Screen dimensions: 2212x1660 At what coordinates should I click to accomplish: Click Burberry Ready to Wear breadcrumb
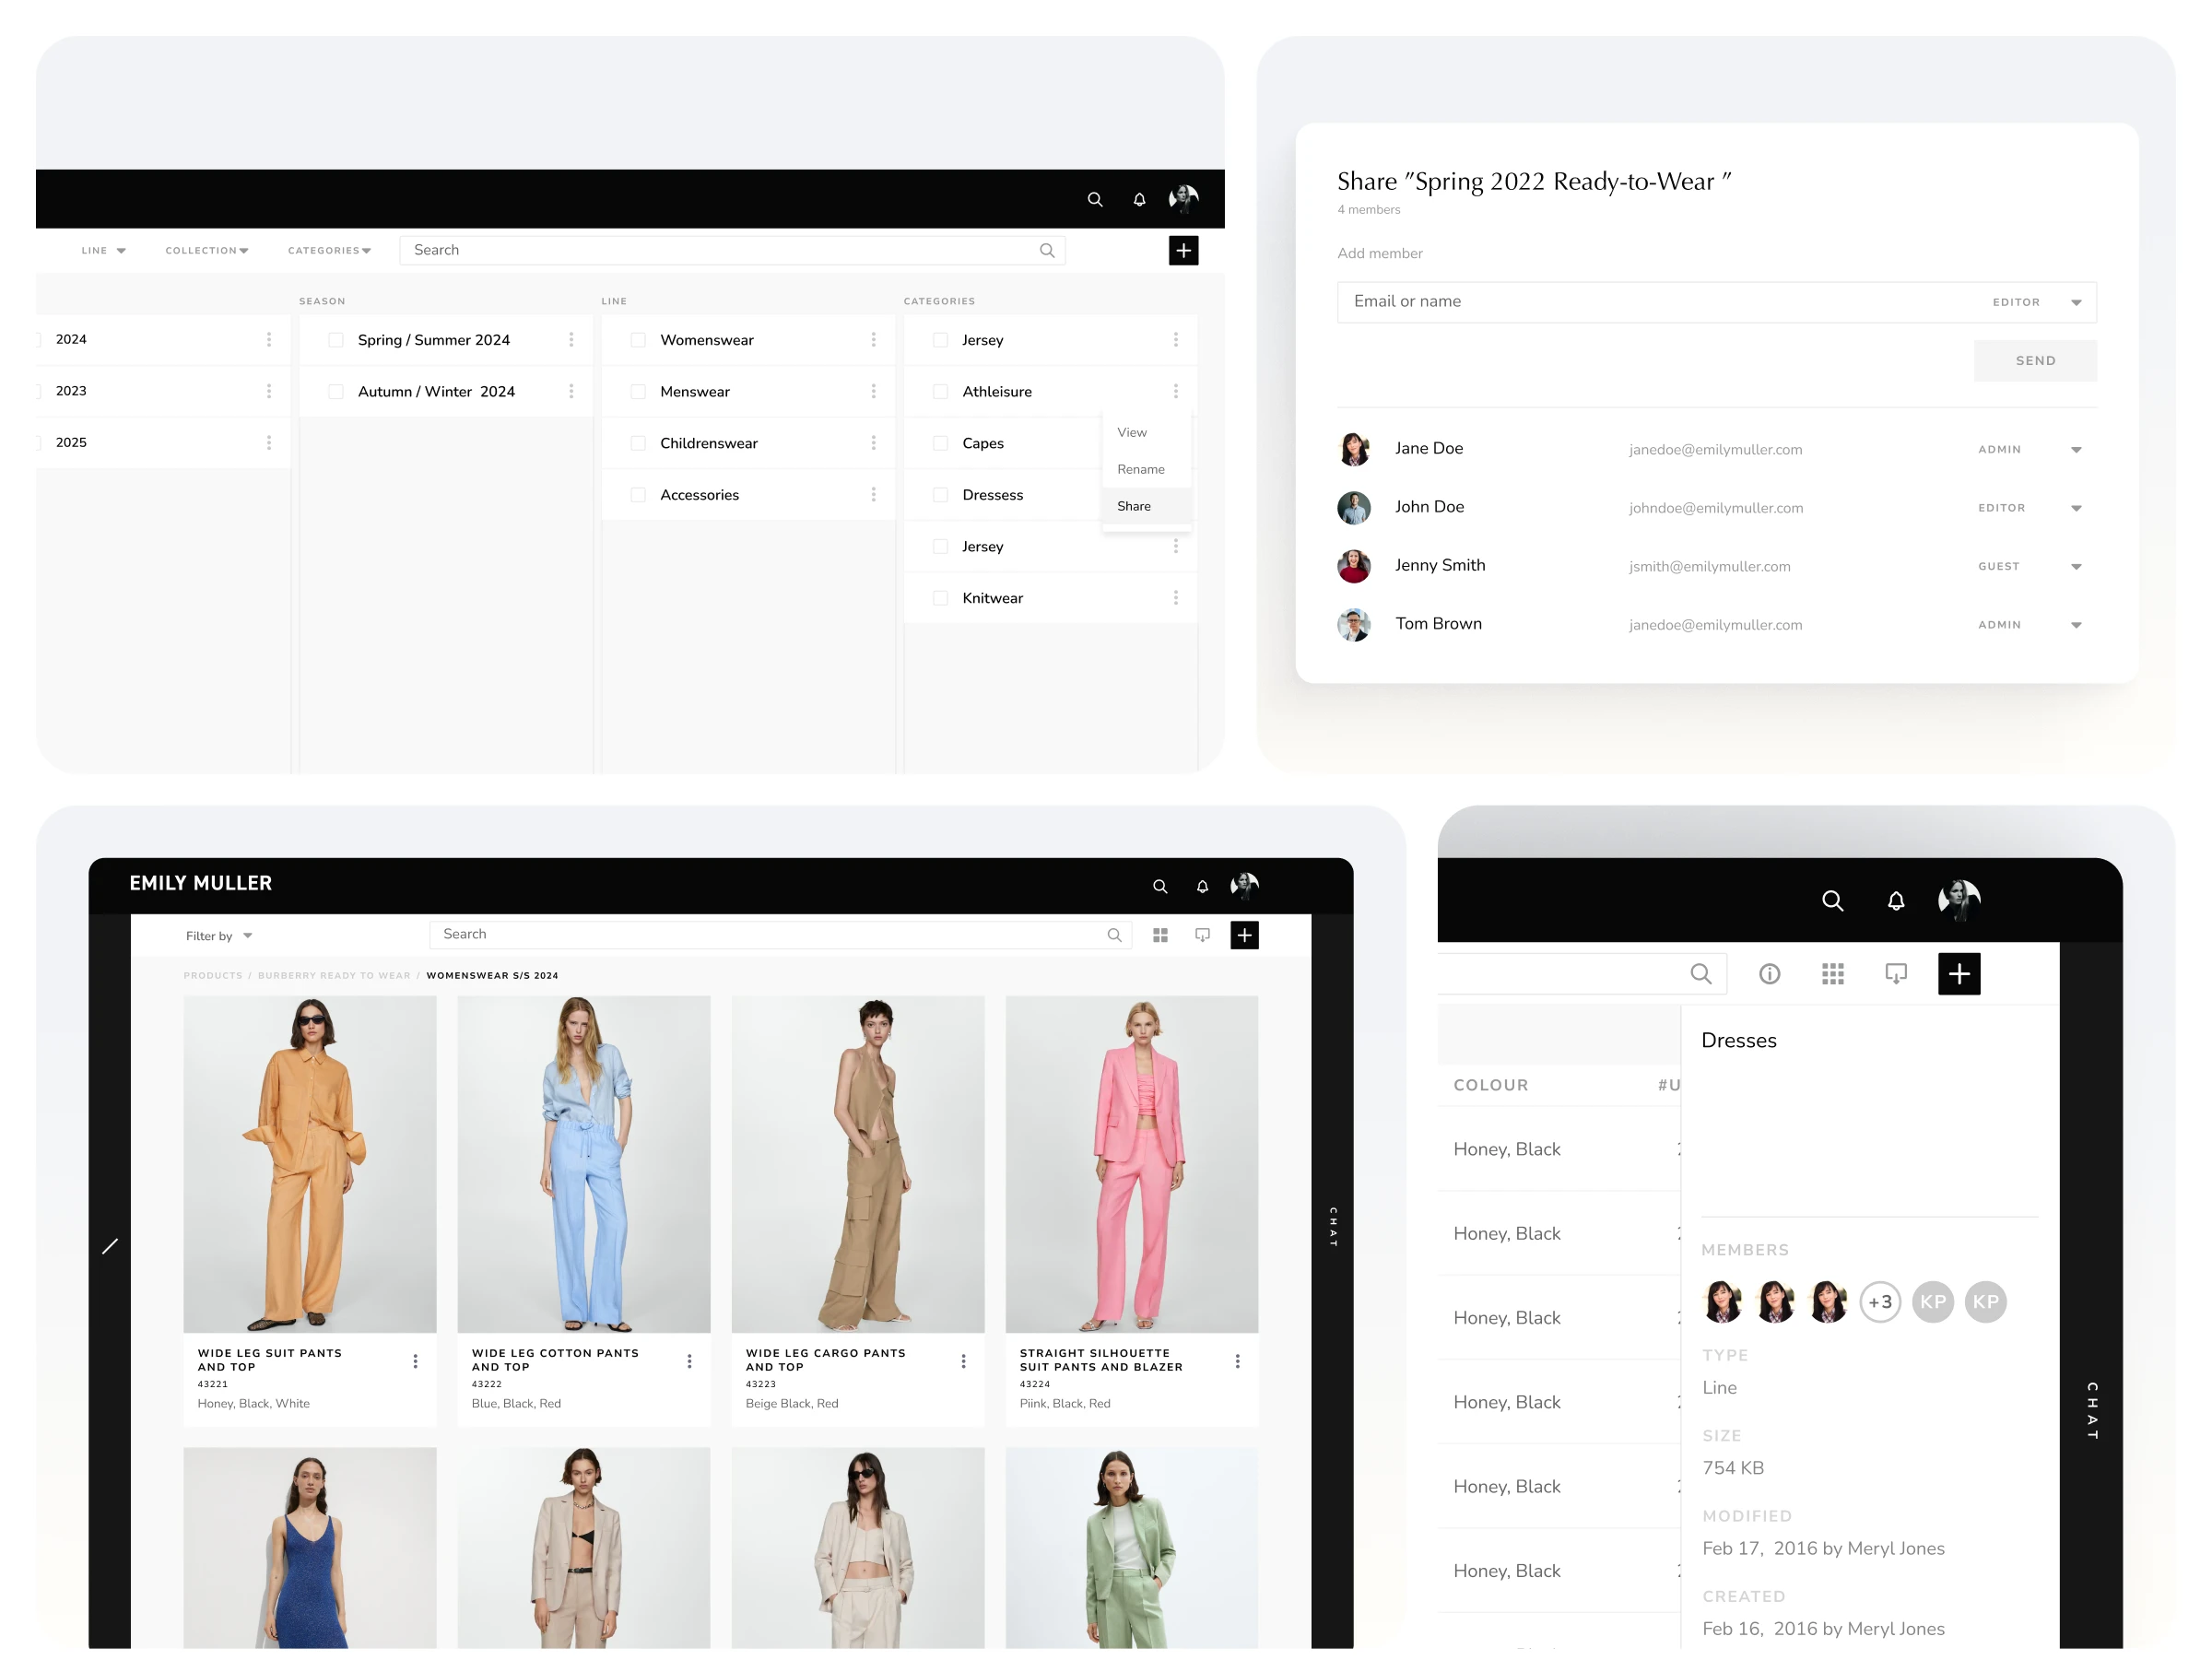334,975
